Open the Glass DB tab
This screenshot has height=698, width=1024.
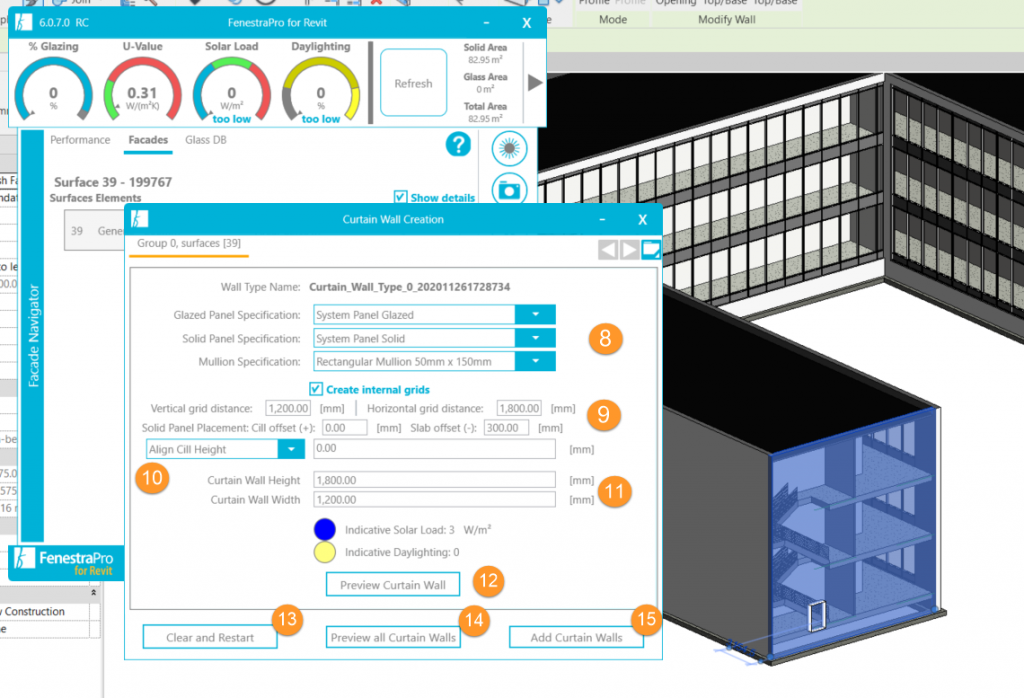pos(206,140)
